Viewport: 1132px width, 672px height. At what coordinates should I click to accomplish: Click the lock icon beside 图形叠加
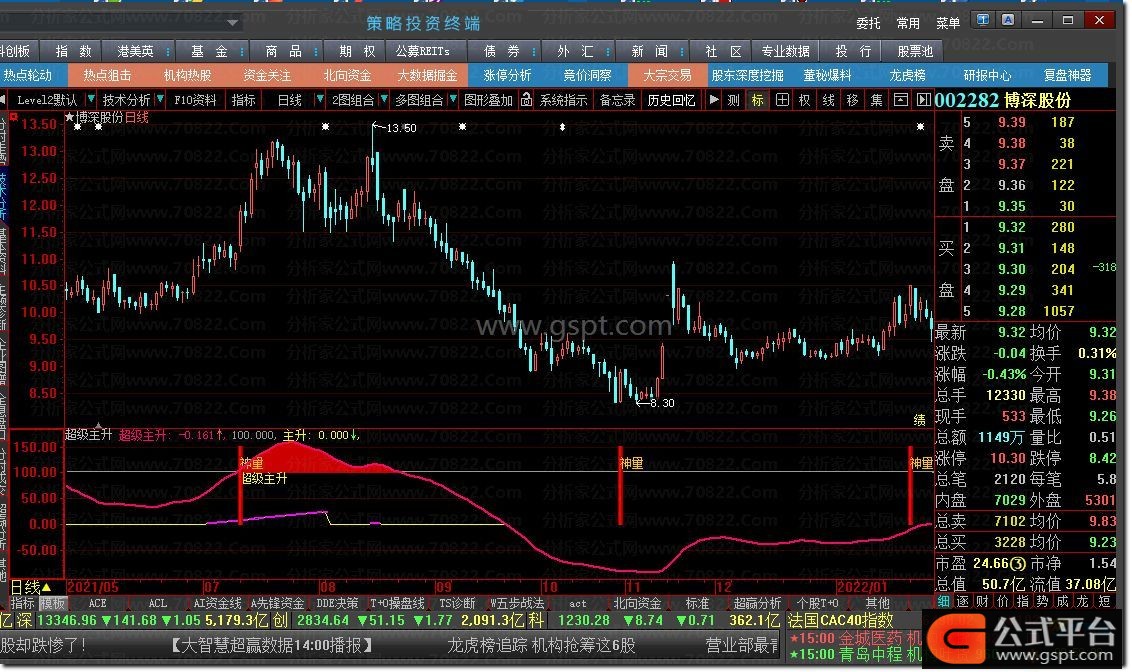point(526,100)
